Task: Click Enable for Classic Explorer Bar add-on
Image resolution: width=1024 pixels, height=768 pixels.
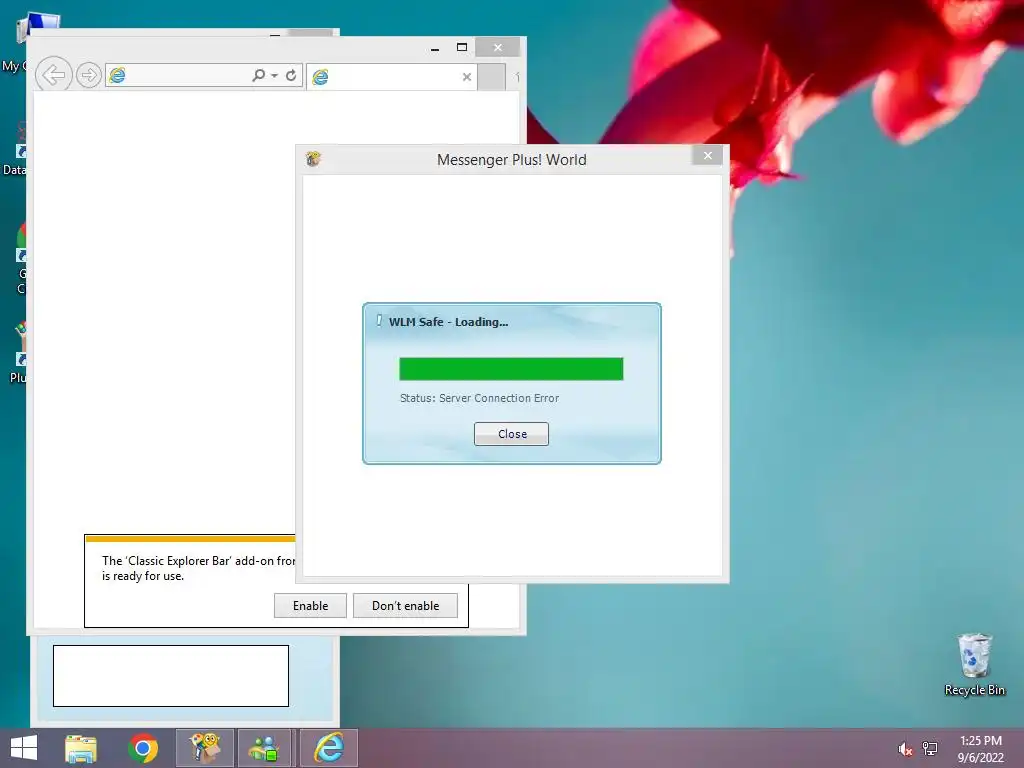Action: [x=310, y=605]
